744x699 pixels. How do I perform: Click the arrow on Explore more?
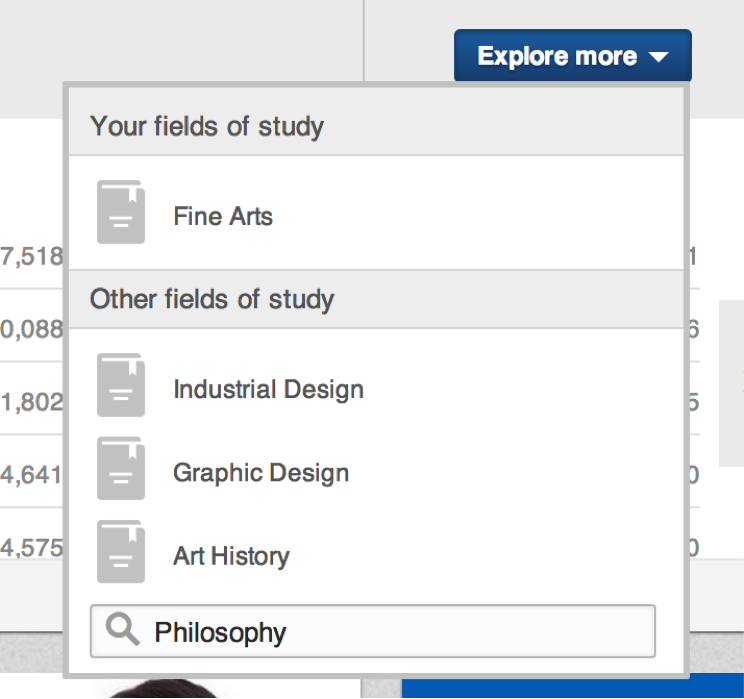coord(658,57)
